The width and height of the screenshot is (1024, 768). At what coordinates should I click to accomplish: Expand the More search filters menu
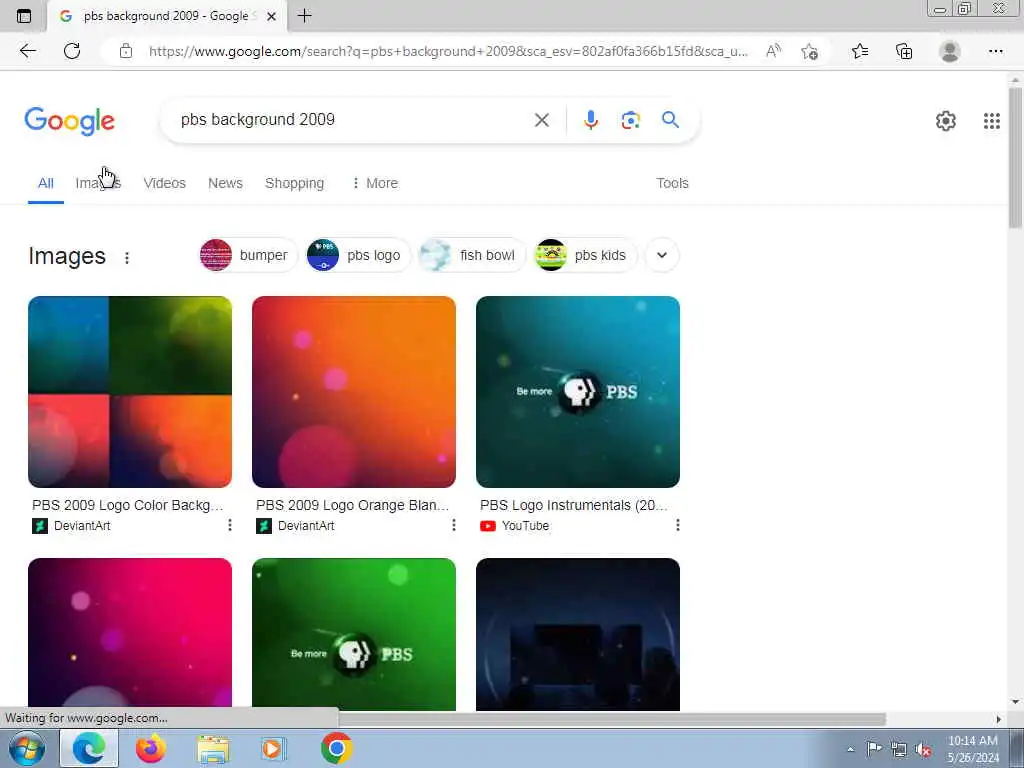[375, 184]
